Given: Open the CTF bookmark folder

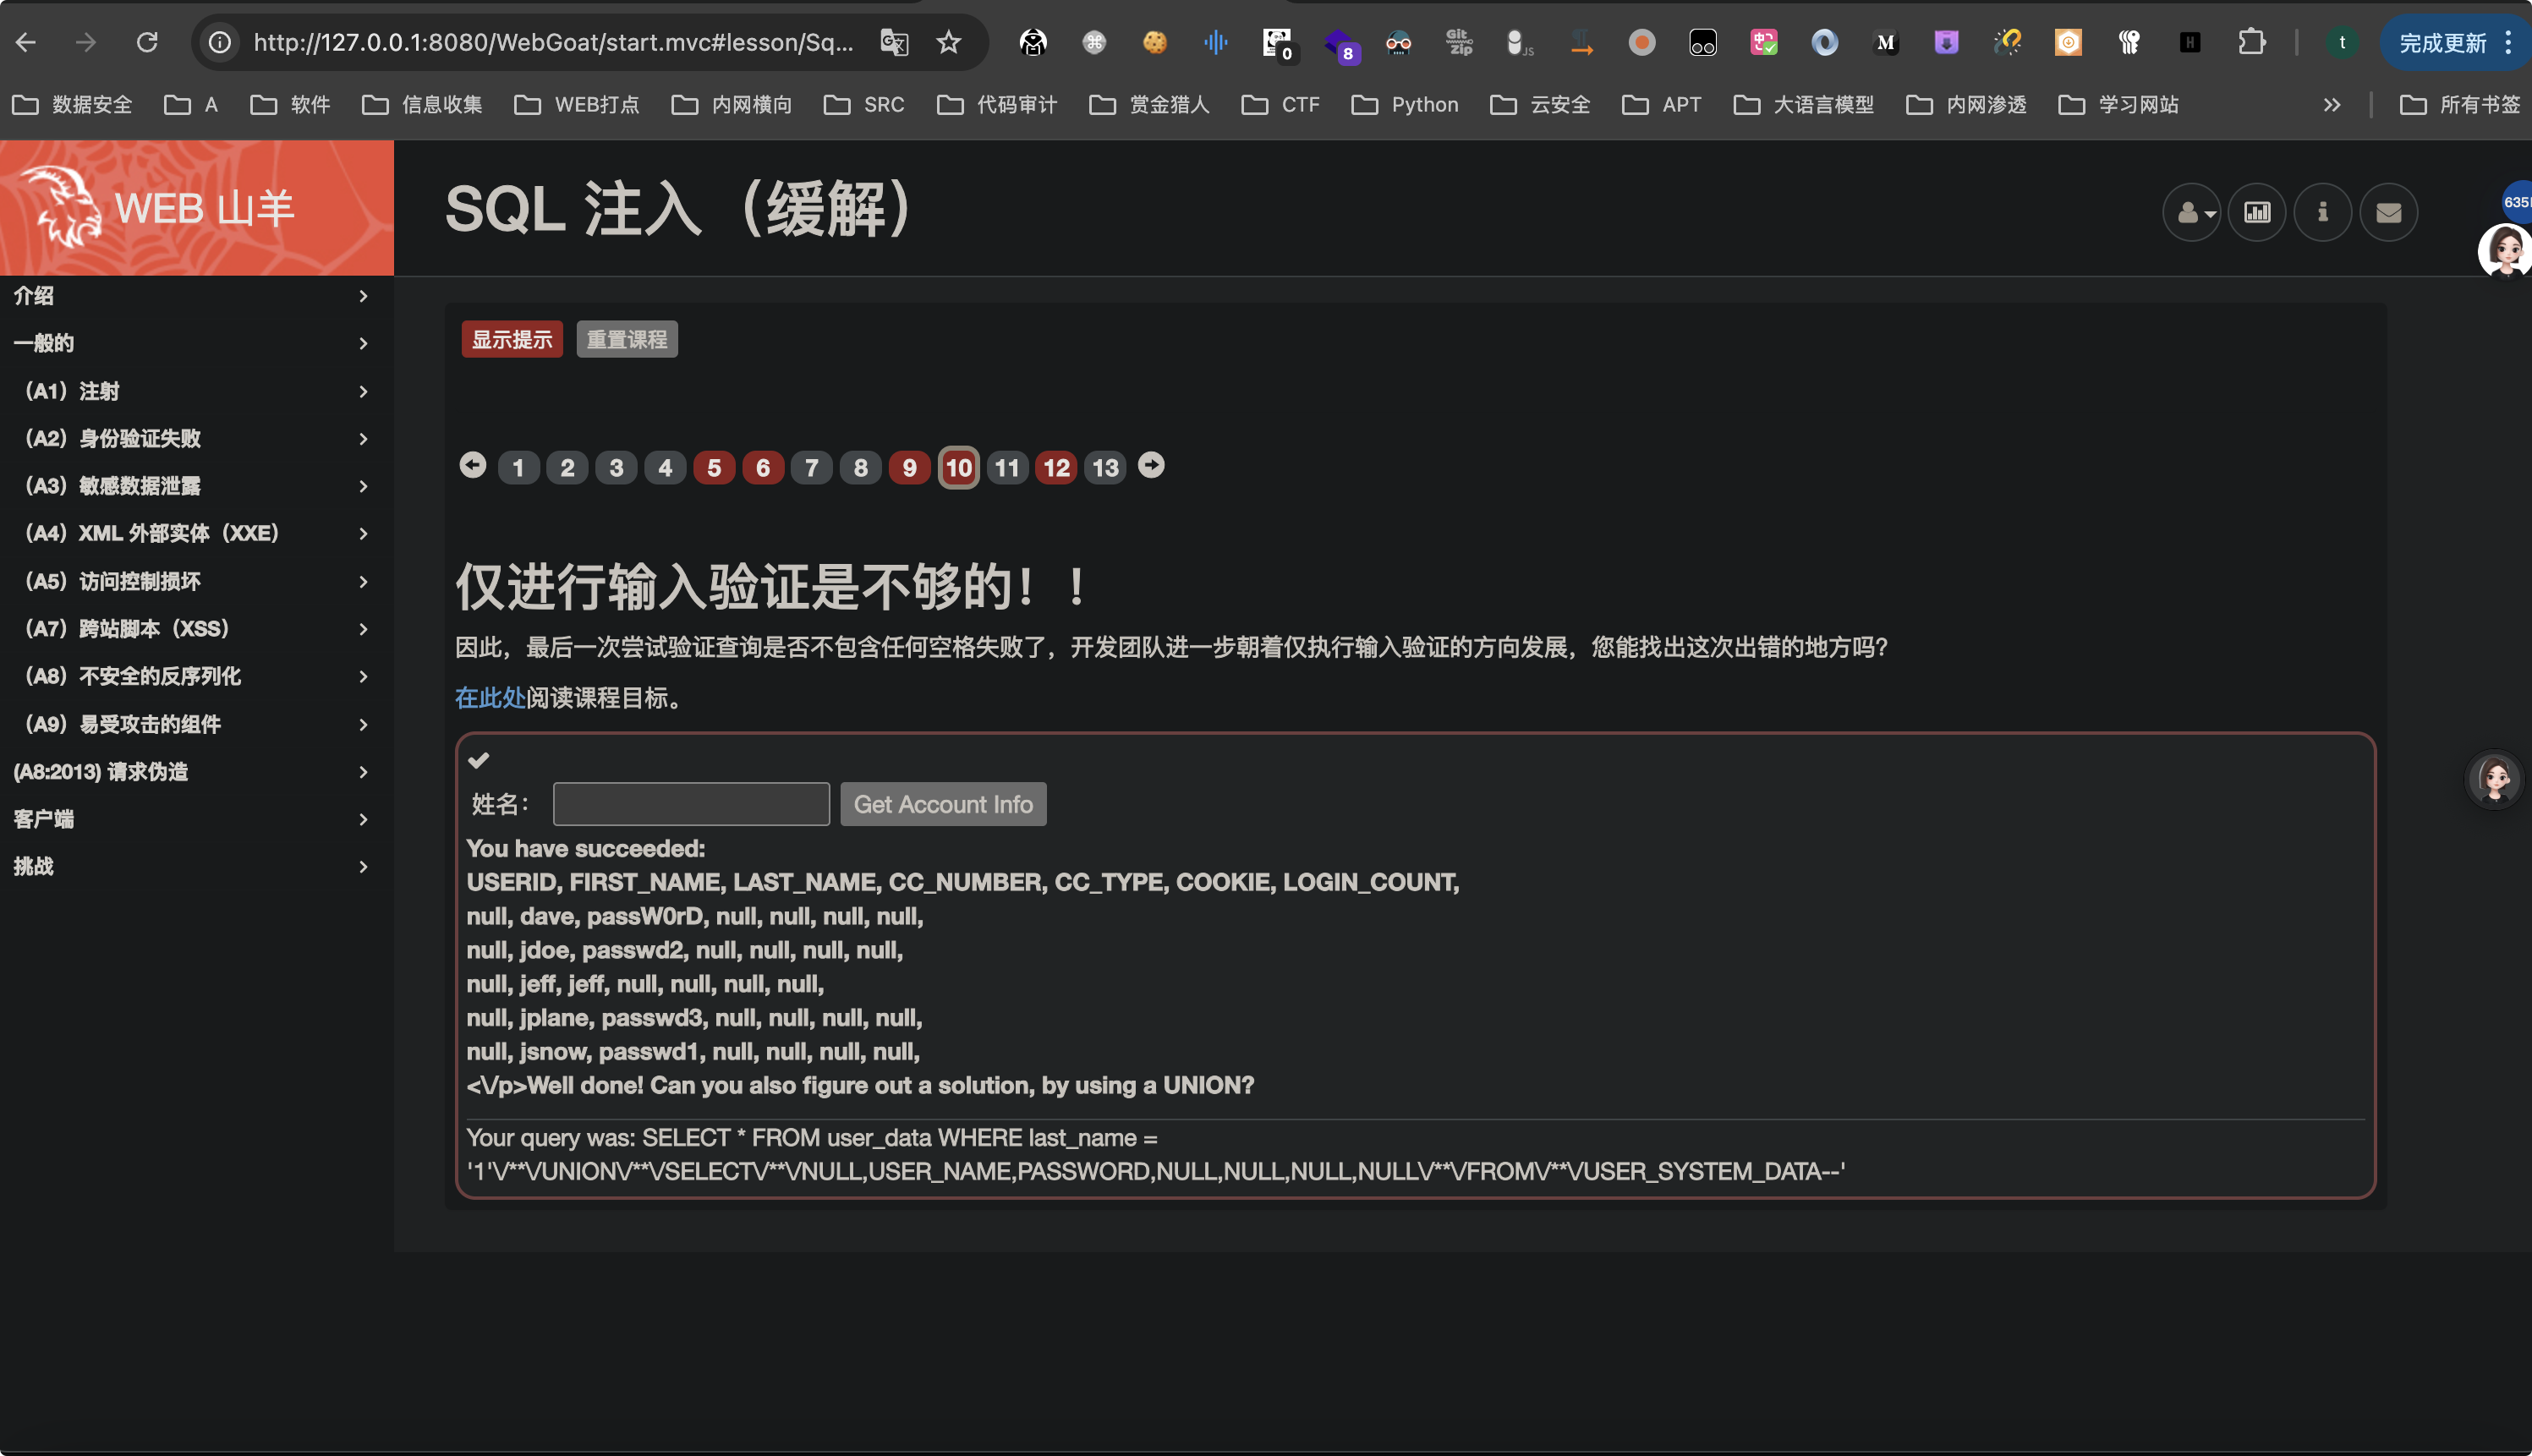Looking at the screenshot, I should 1281,104.
